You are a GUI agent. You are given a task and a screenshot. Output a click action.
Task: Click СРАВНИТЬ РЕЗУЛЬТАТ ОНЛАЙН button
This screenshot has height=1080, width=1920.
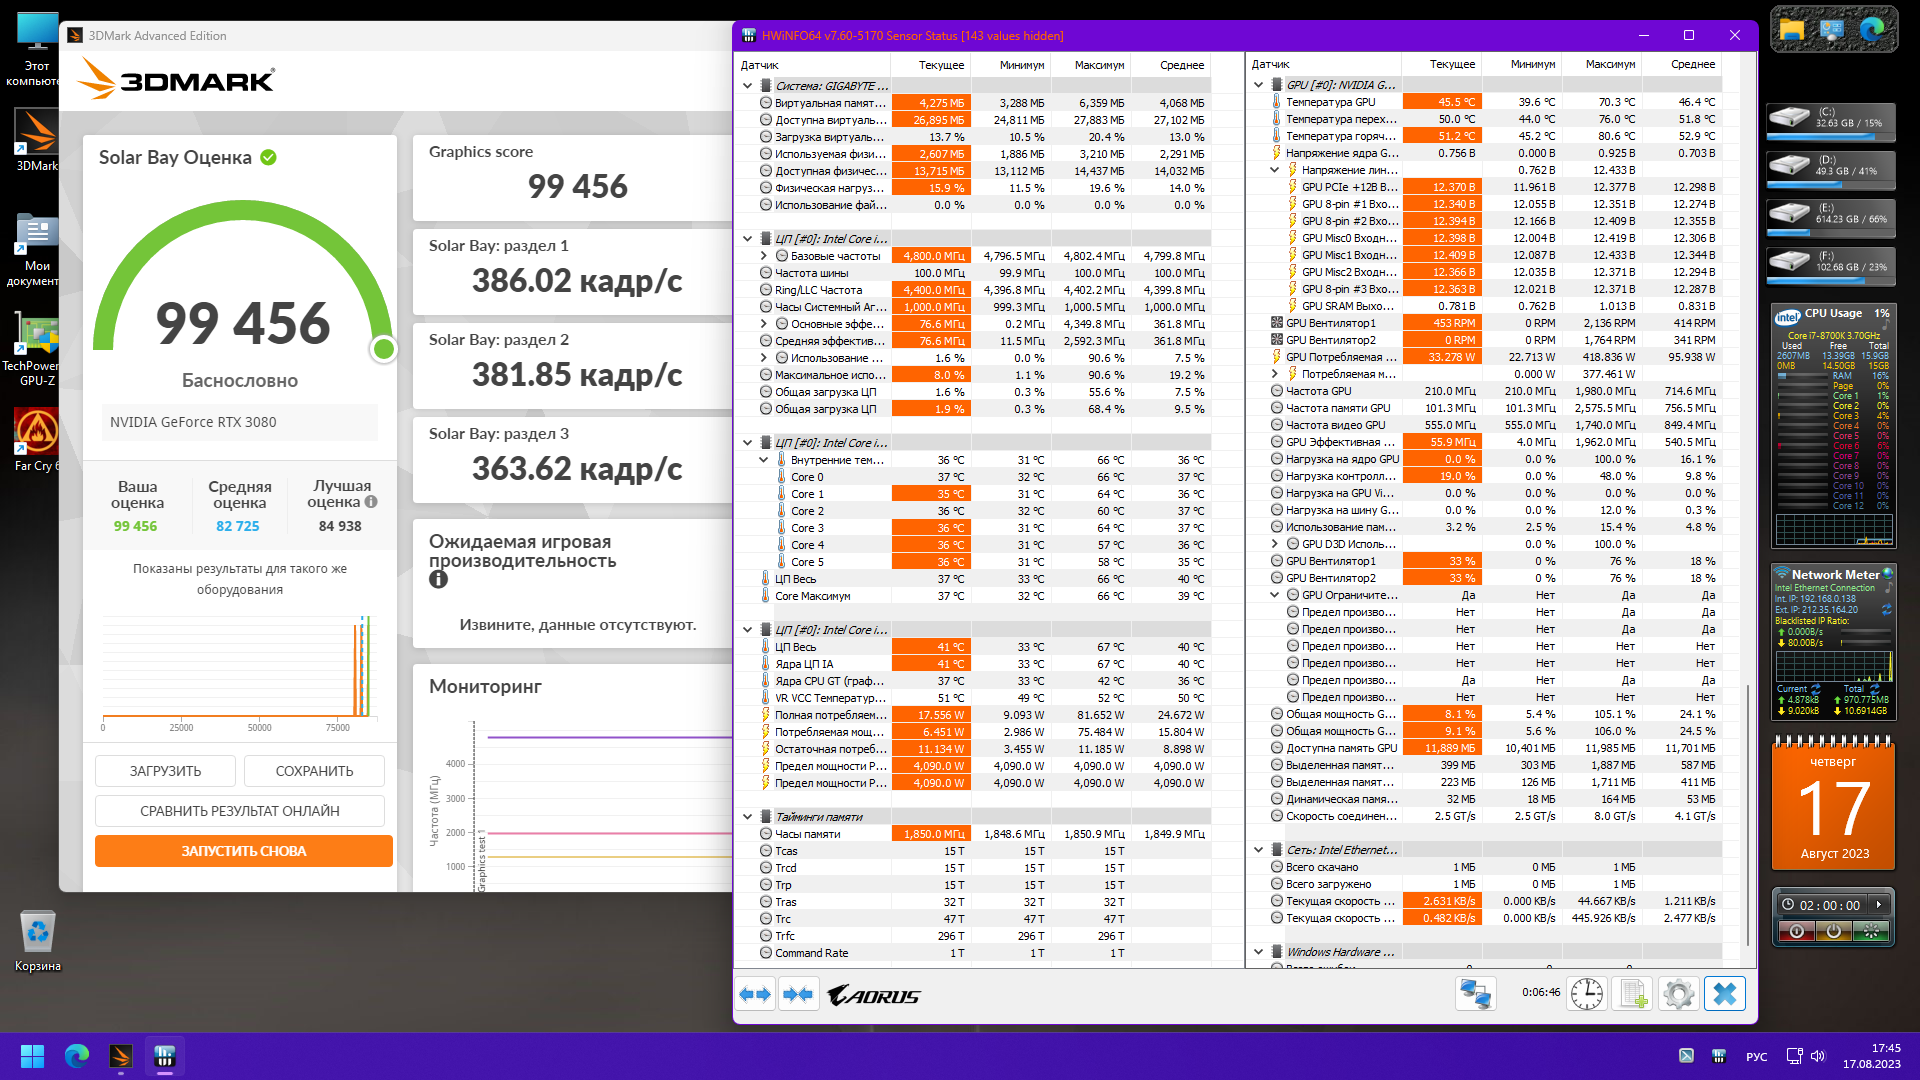point(240,811)
